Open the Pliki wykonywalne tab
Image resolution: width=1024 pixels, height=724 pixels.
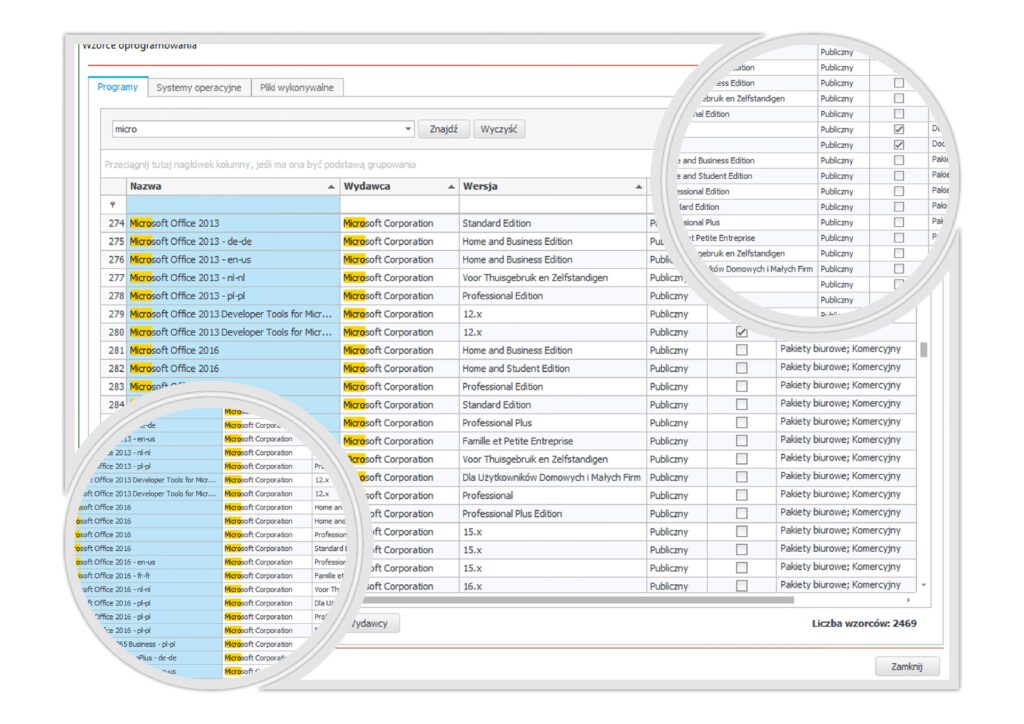point(297,88)
